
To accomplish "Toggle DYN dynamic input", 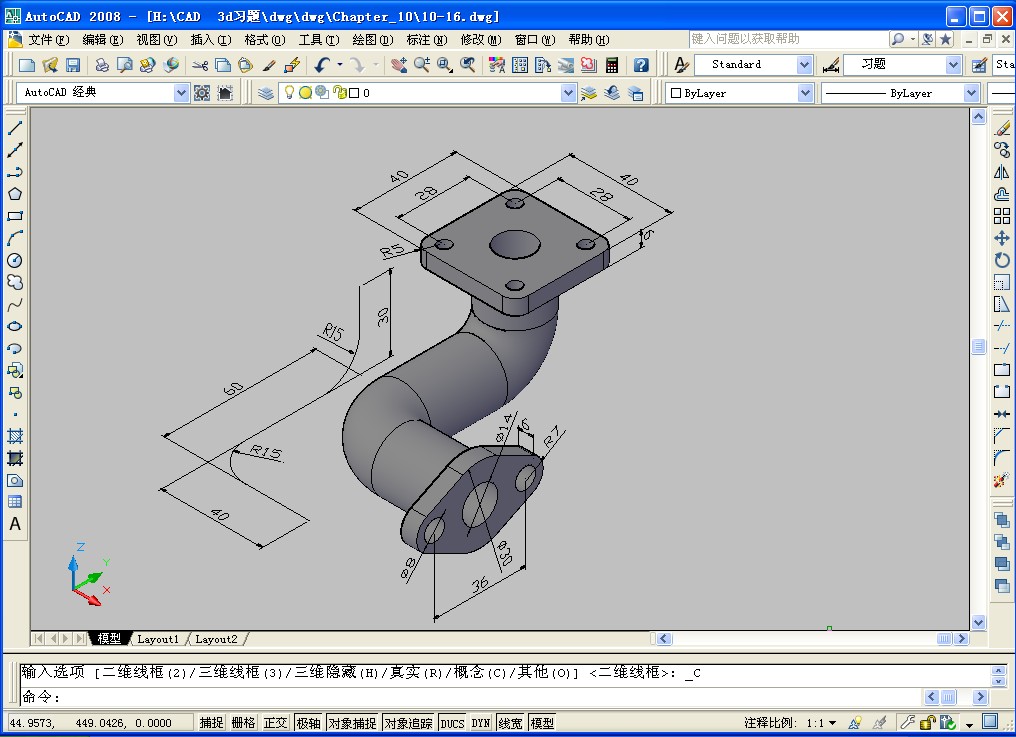I will 481,723.
